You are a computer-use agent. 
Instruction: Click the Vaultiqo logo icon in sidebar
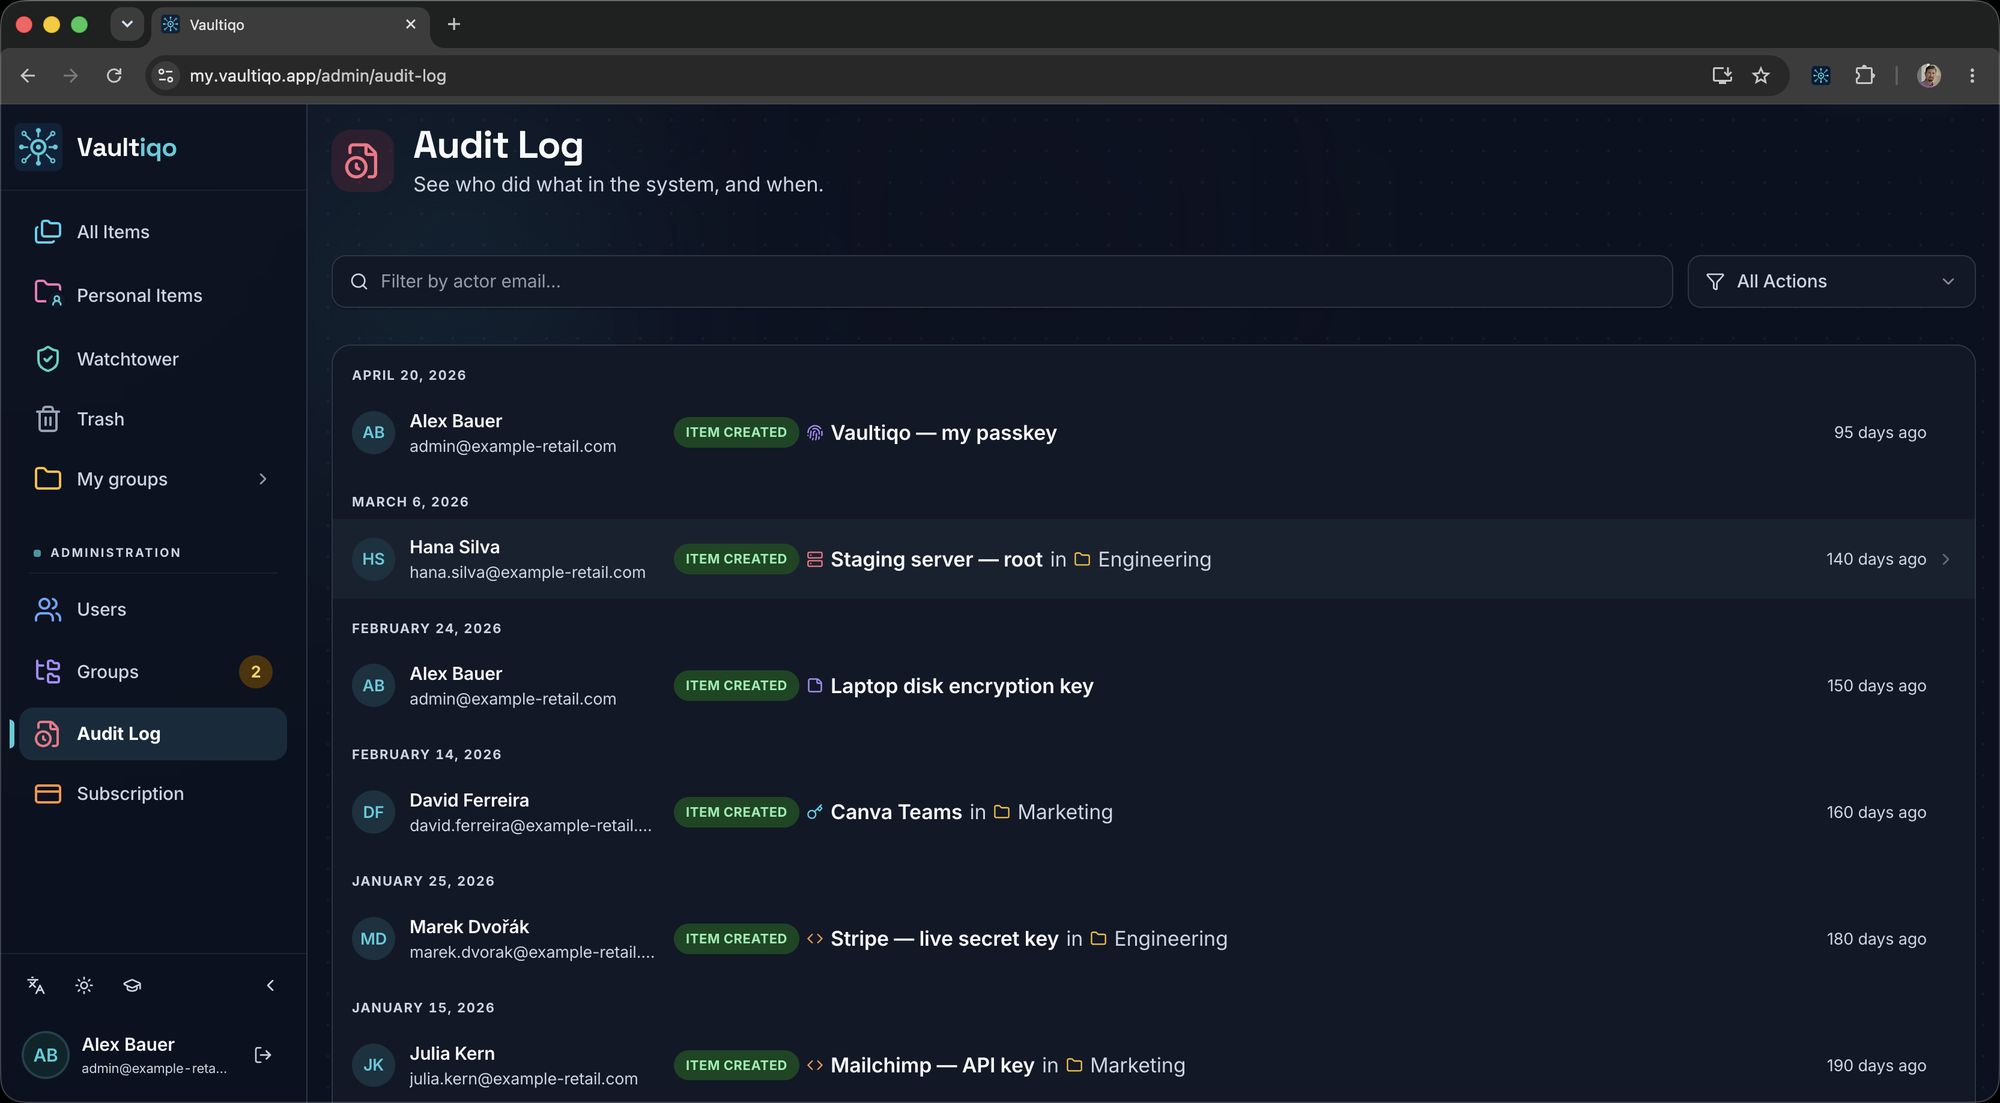coord(39,147)
